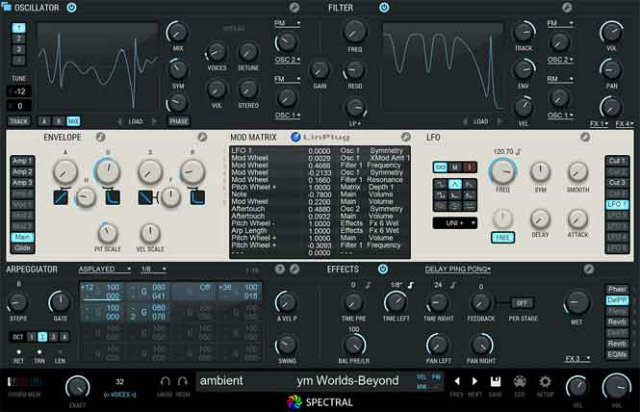The width and height of the screenshot is (640, 412).
Task: Adjust the master VOL knob at bottom
Action: 616,387
